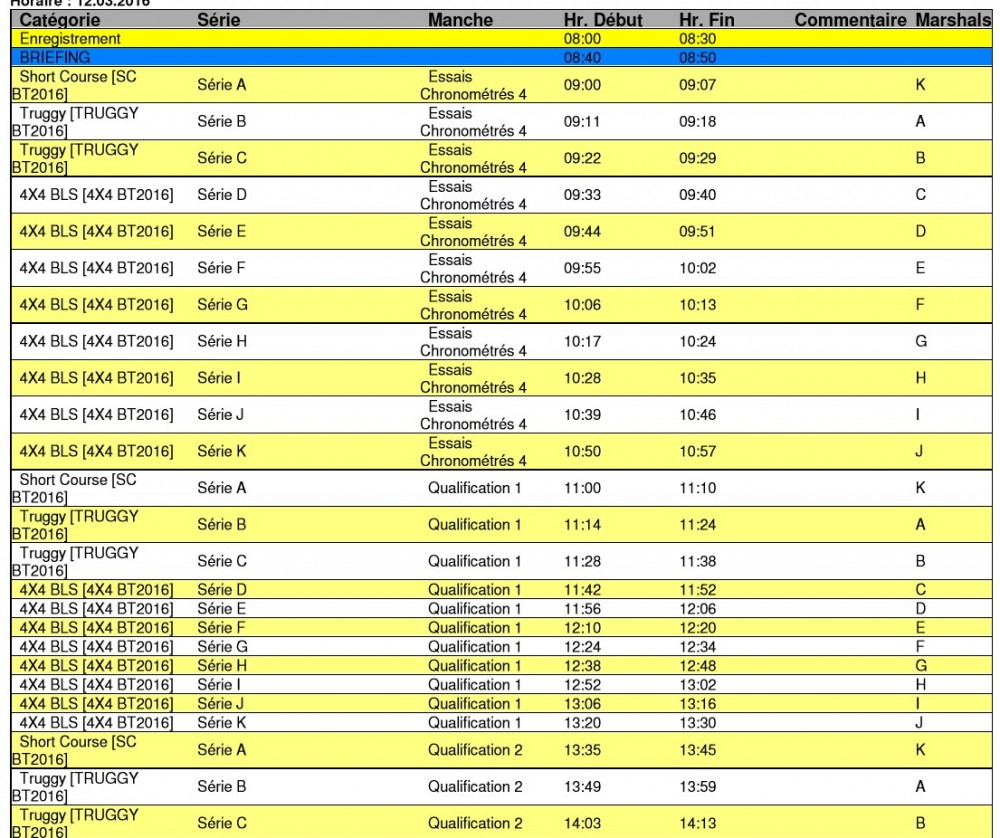Click Série B in the 09:11 row
The height and width of the screenshot is (838, 1000).
(221, 121)
